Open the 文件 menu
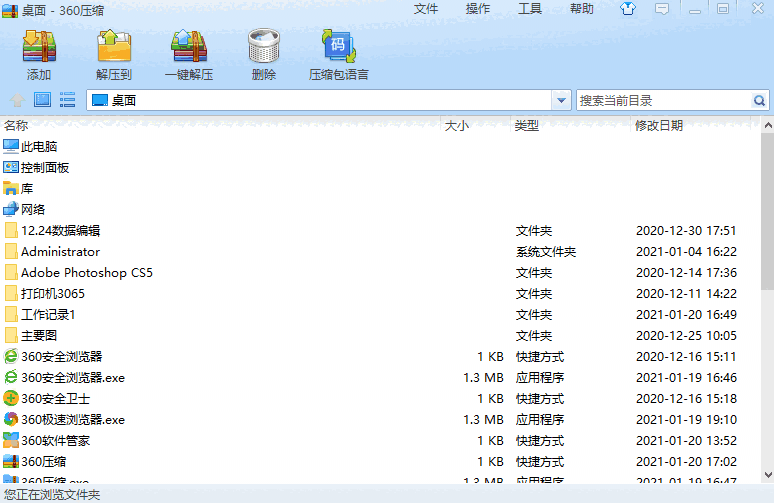 426,9
